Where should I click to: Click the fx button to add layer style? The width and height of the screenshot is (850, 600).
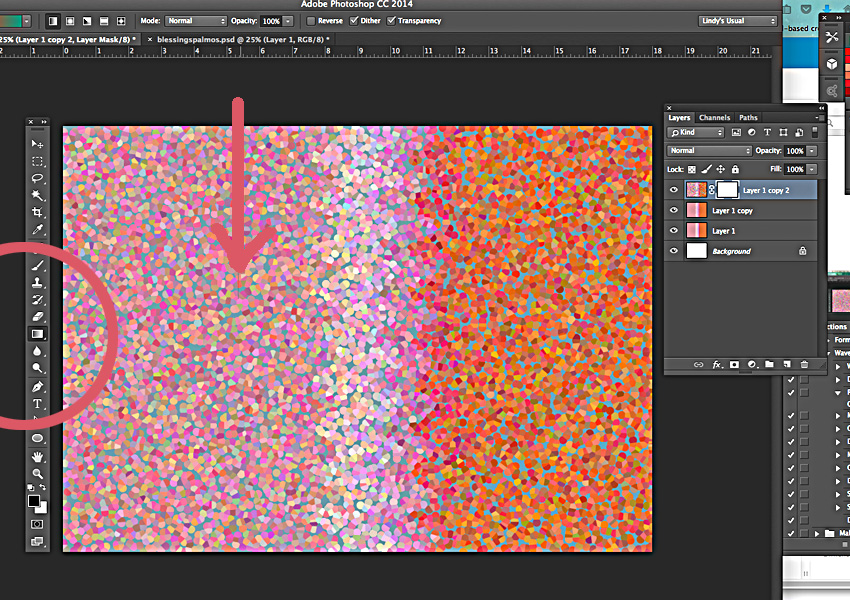(x=718, y=364)
